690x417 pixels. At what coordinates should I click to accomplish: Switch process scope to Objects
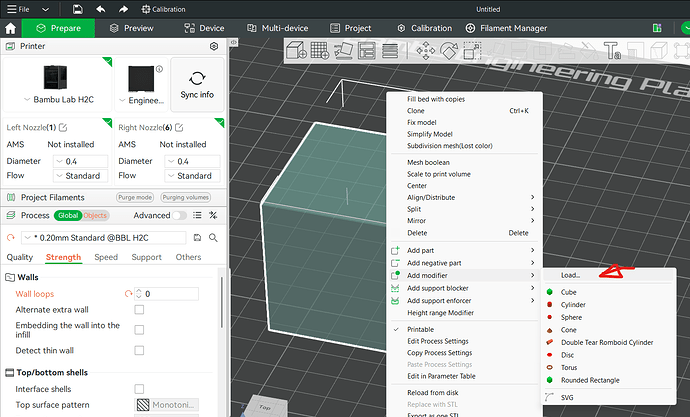pos(95,216)
